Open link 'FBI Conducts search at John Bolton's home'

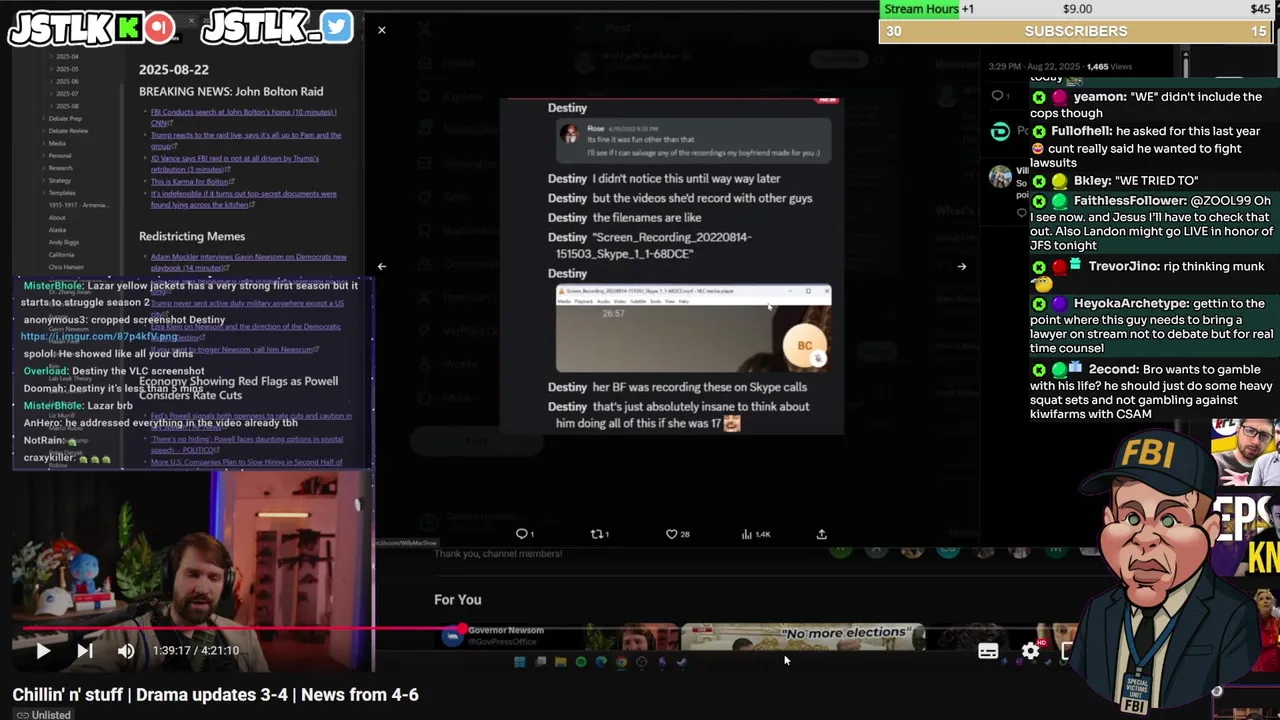click(243, 117)
